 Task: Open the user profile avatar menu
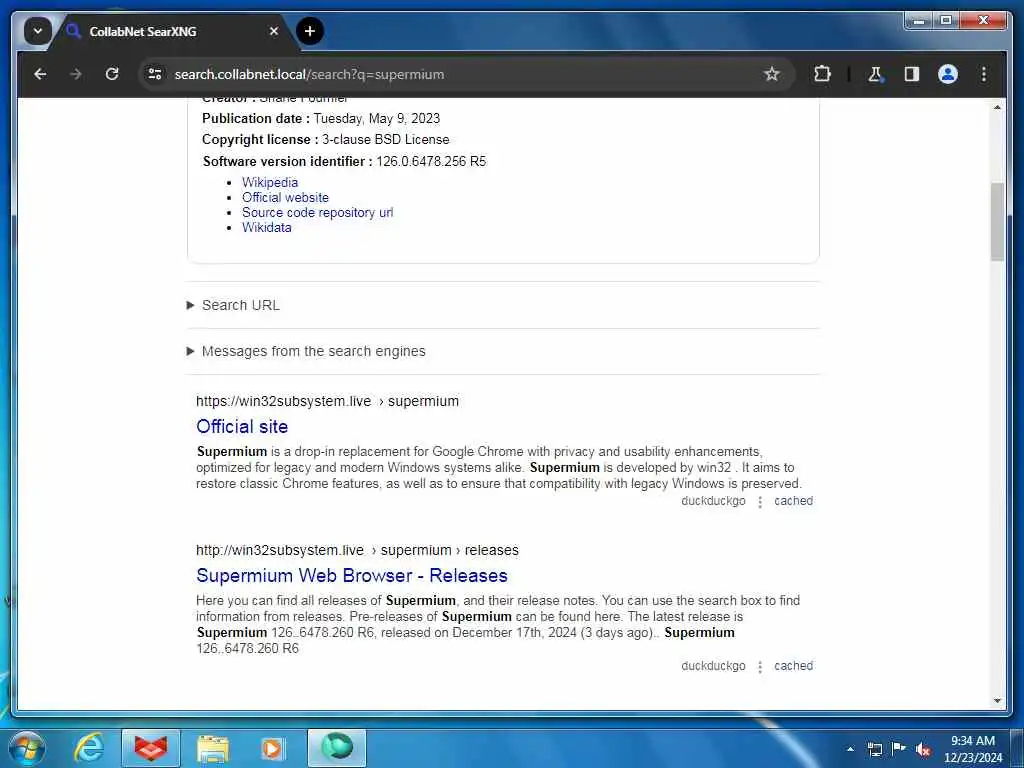point(948,74)
